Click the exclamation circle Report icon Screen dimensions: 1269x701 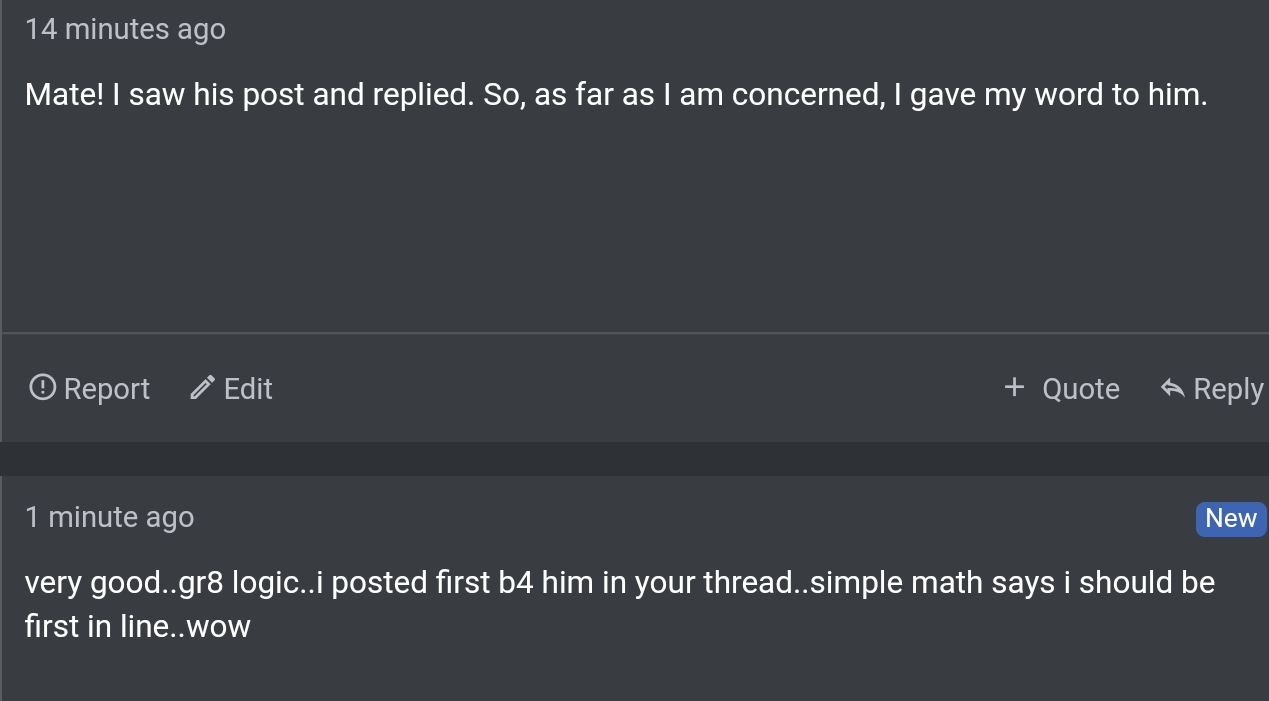pyautogui.click(x=42, y=387)
